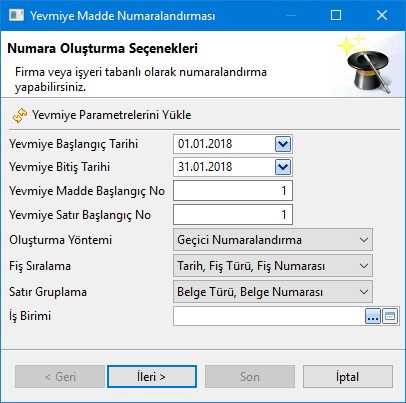Click the application icon in title bar
This screenshot has height=403, width=406.
[16, 15]
